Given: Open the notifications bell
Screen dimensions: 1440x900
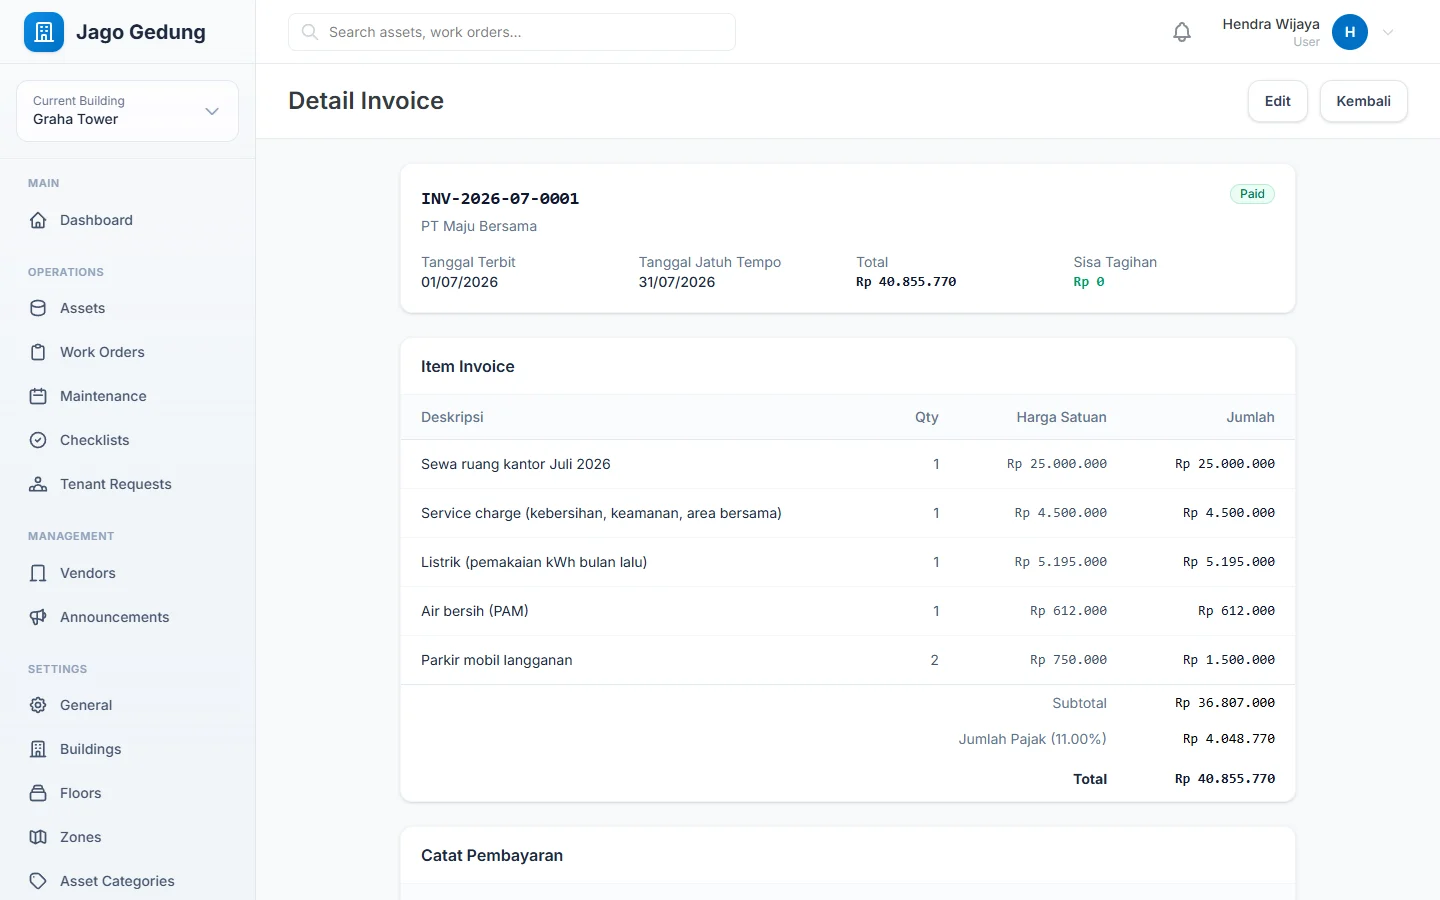Looking at the screenshot, I should click(x=1182, y=32).
